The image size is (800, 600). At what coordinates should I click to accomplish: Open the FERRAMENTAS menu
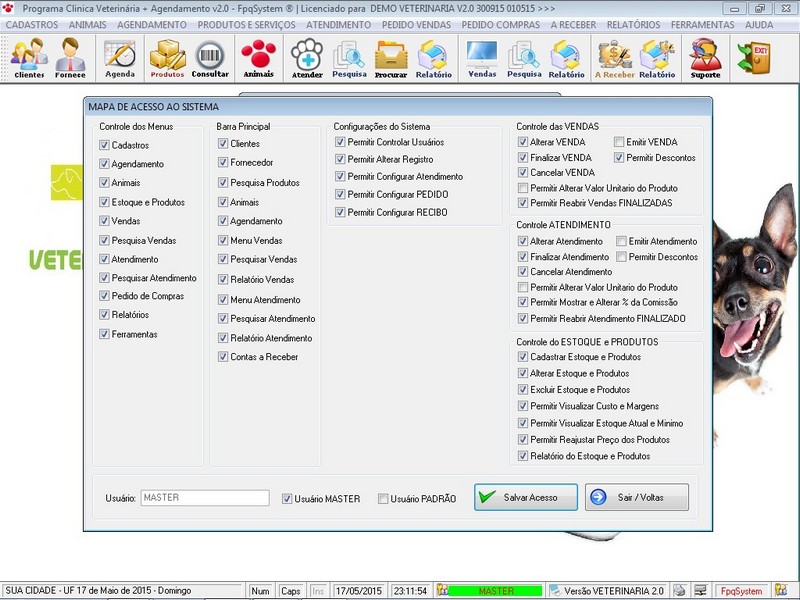click(x=703, y=24)
